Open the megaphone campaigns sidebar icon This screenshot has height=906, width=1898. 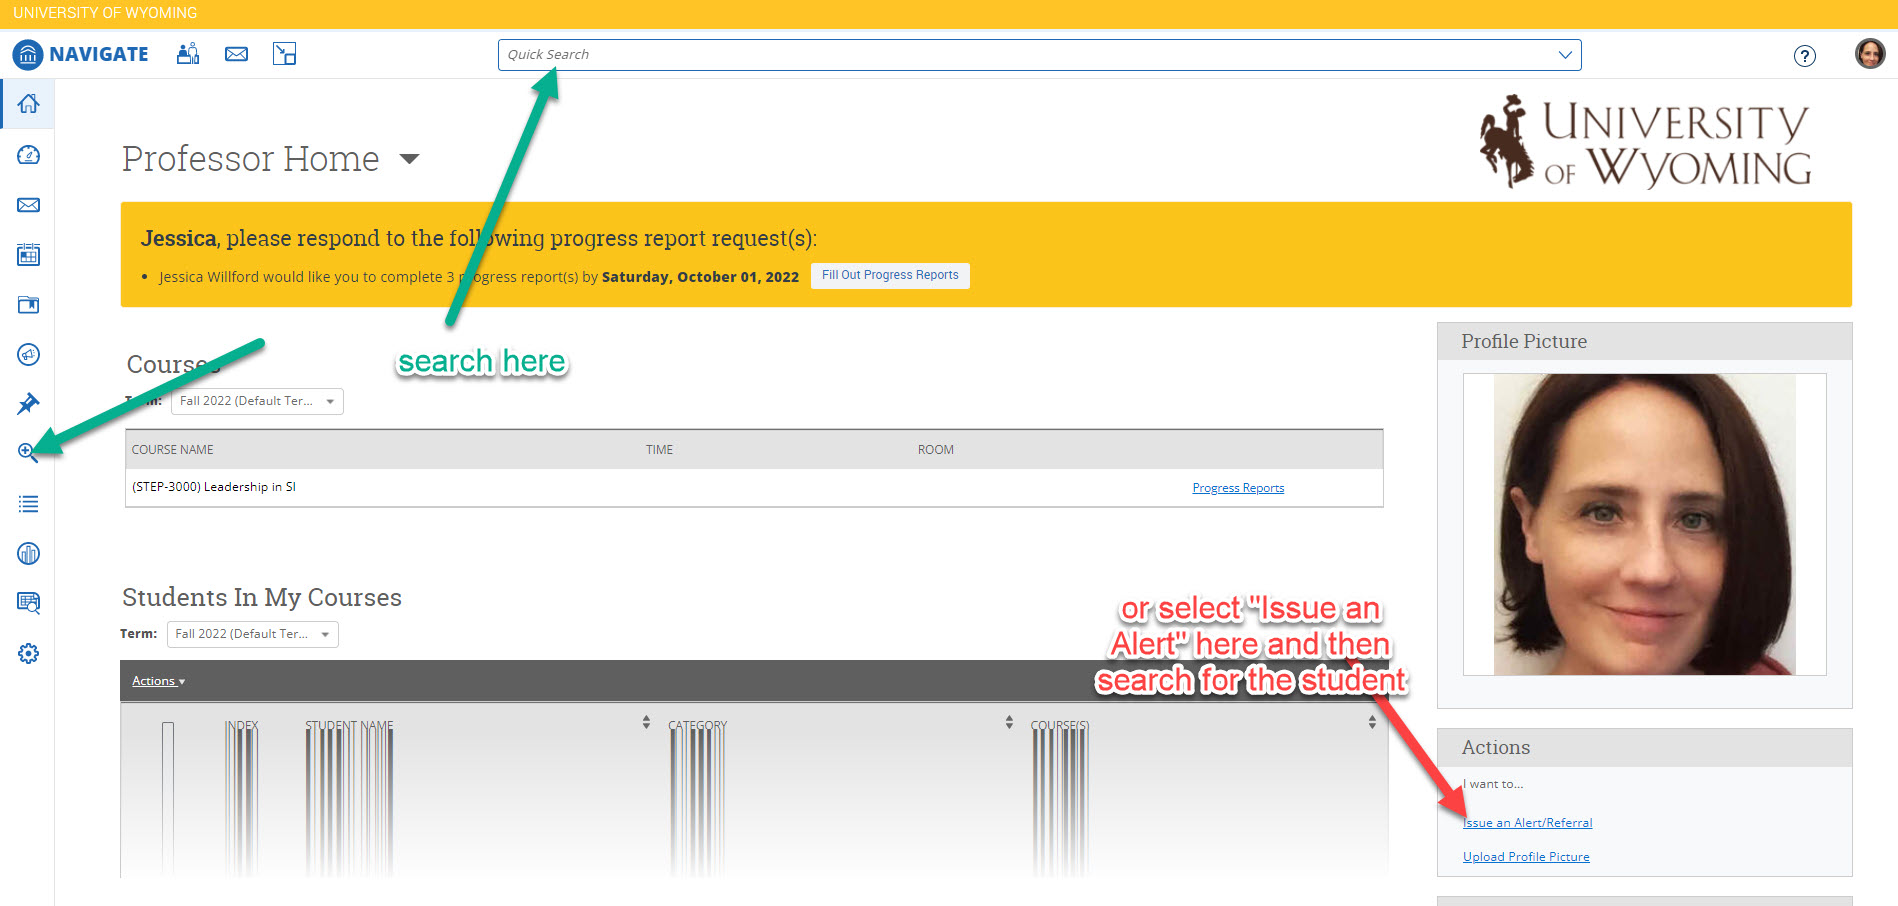tap(28, 355)
